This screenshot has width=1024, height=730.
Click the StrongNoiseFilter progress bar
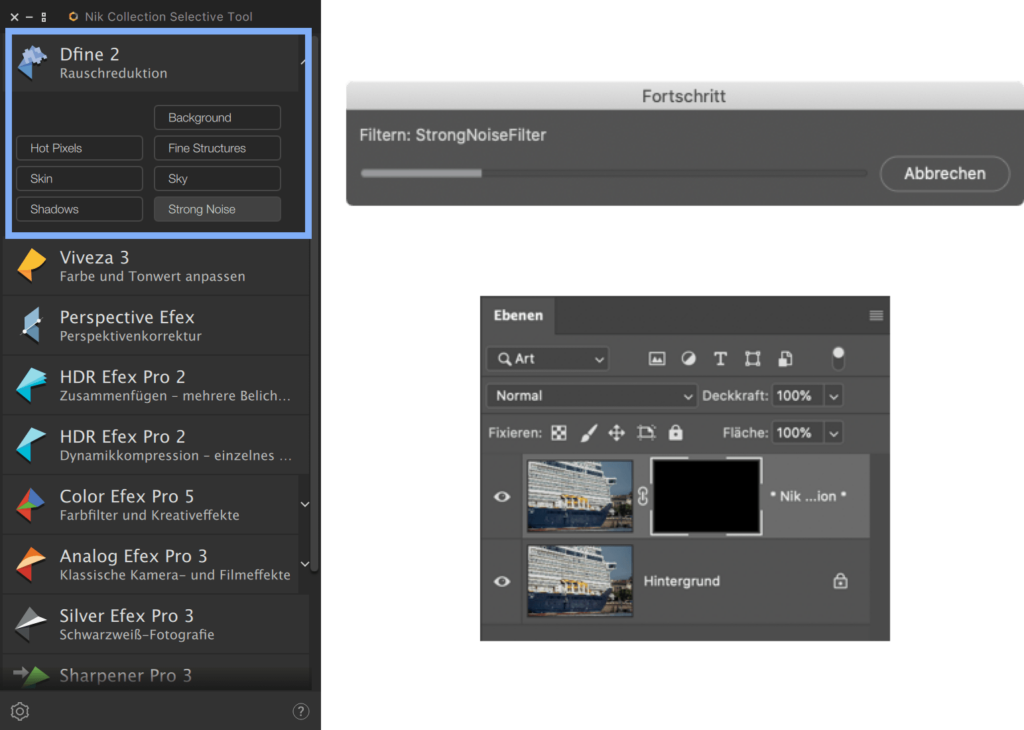pos(614,173)
